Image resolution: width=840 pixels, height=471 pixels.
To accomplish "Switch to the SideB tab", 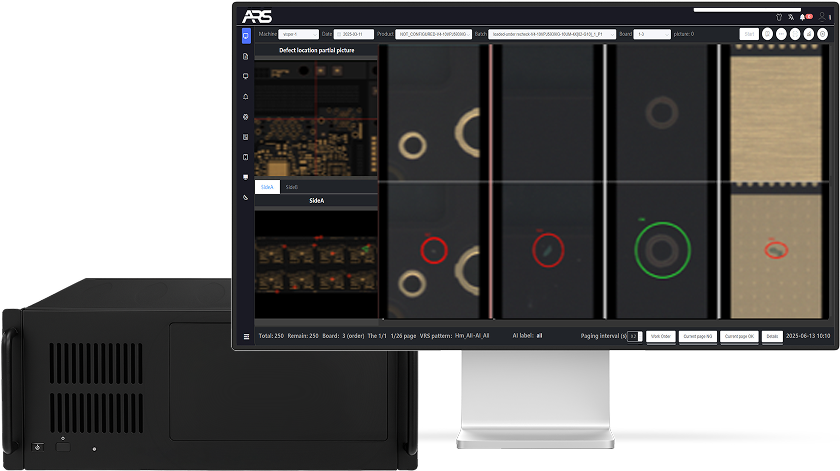I will point(292,187).
